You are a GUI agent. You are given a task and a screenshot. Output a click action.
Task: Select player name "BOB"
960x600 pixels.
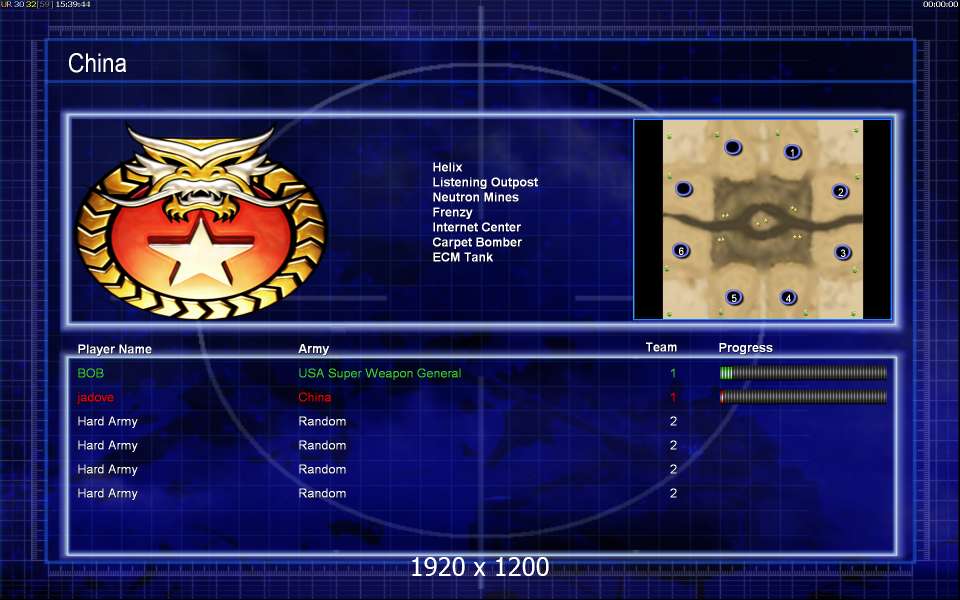91,373
